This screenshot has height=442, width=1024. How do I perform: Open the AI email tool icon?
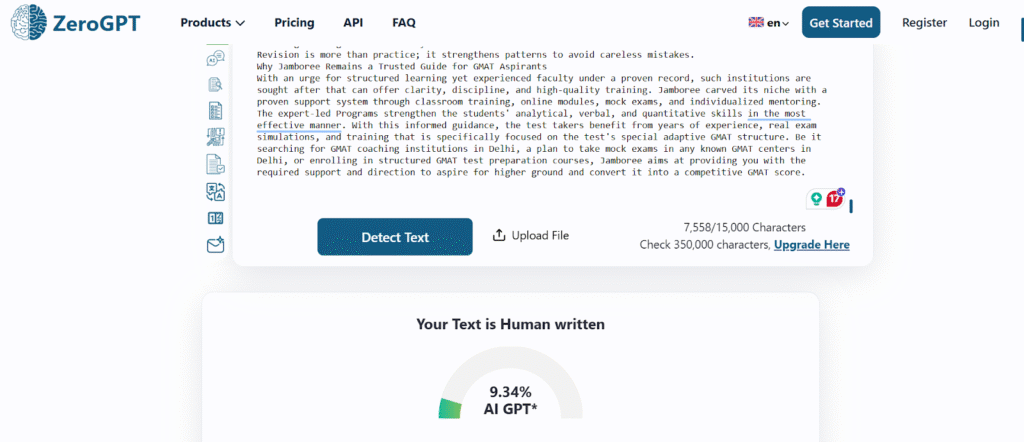(x=215, y=245)
